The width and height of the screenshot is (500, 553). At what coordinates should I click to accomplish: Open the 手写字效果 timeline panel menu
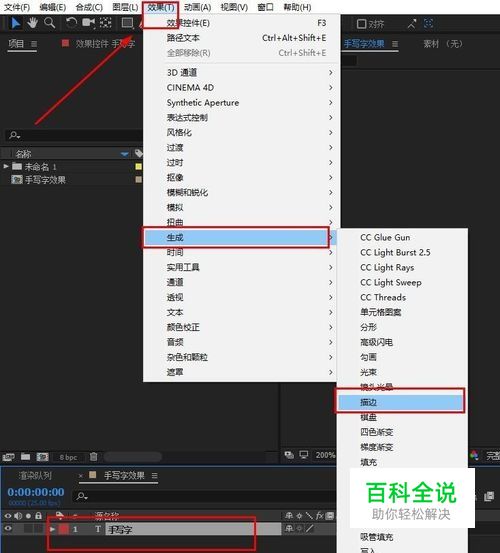(154, 476)
